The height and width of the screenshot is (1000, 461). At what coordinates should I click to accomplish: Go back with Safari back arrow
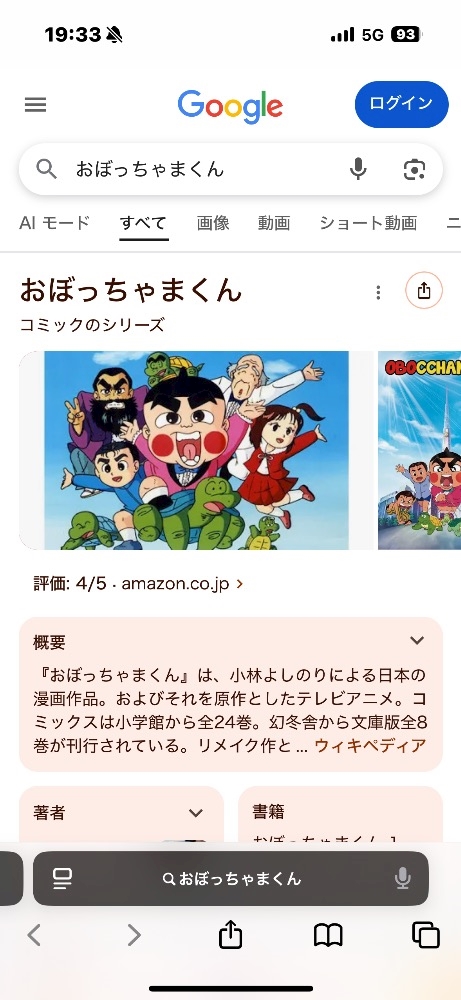(x=34, y=936)
